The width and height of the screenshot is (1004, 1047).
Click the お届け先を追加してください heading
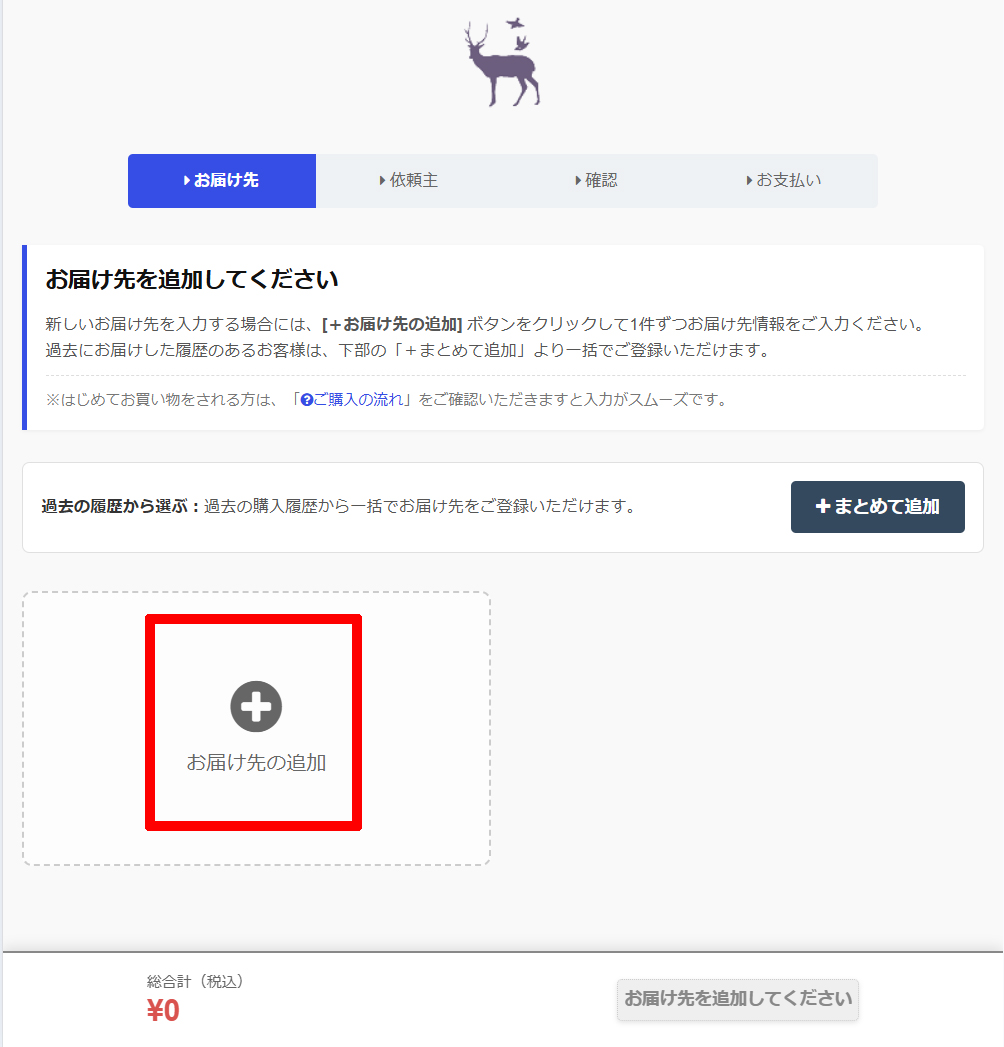[x=192, y=279]
